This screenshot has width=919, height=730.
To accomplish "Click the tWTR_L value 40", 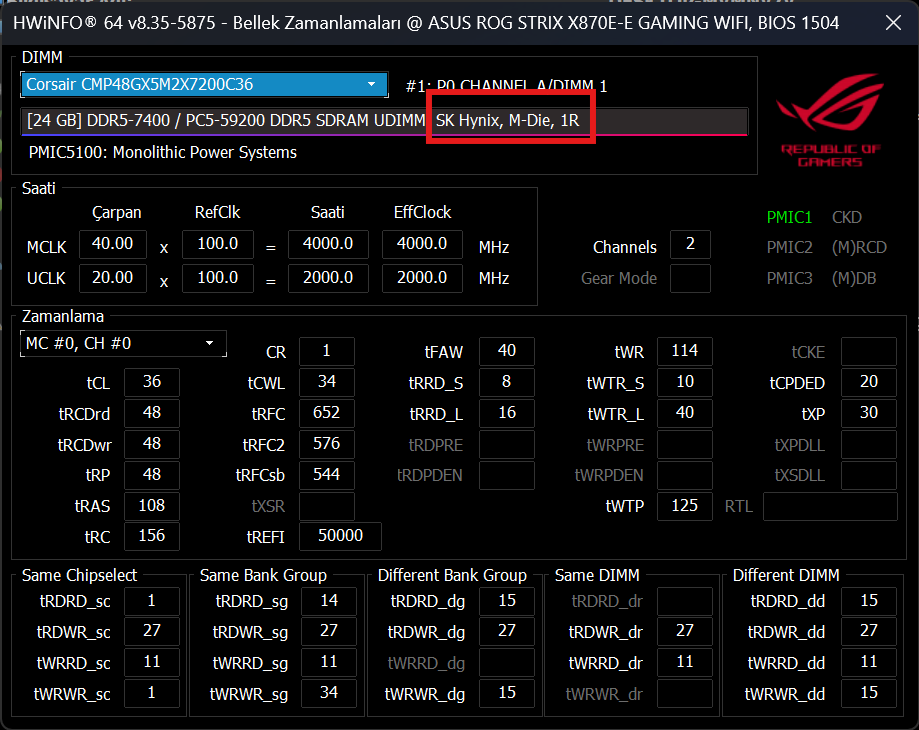I will point(685,413).
